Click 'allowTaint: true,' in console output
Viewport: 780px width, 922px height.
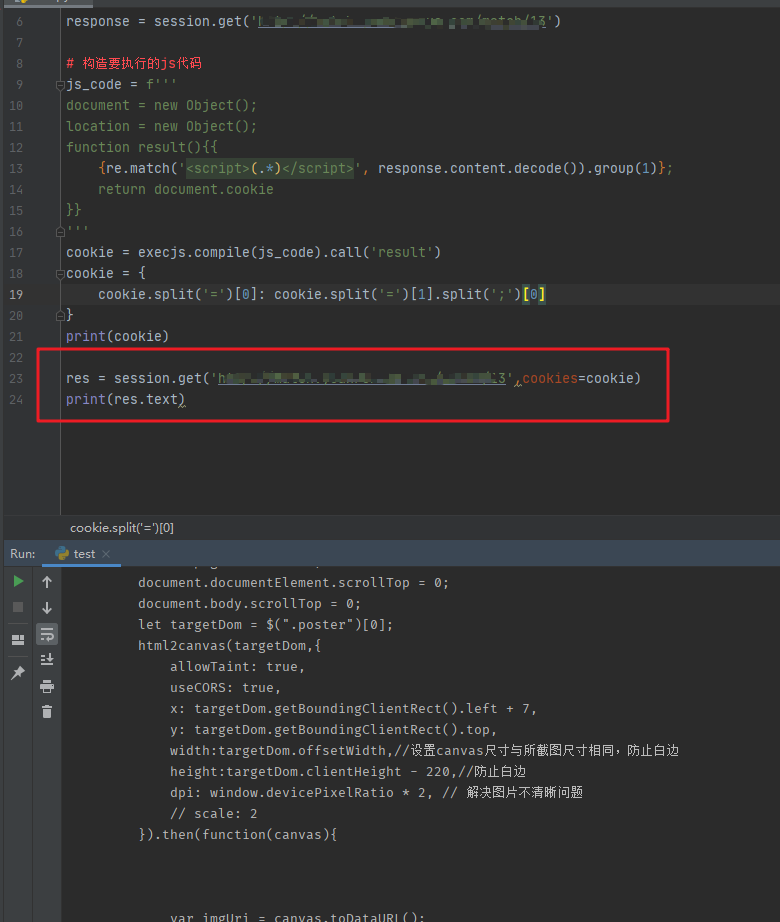click(x=237, y=667)
